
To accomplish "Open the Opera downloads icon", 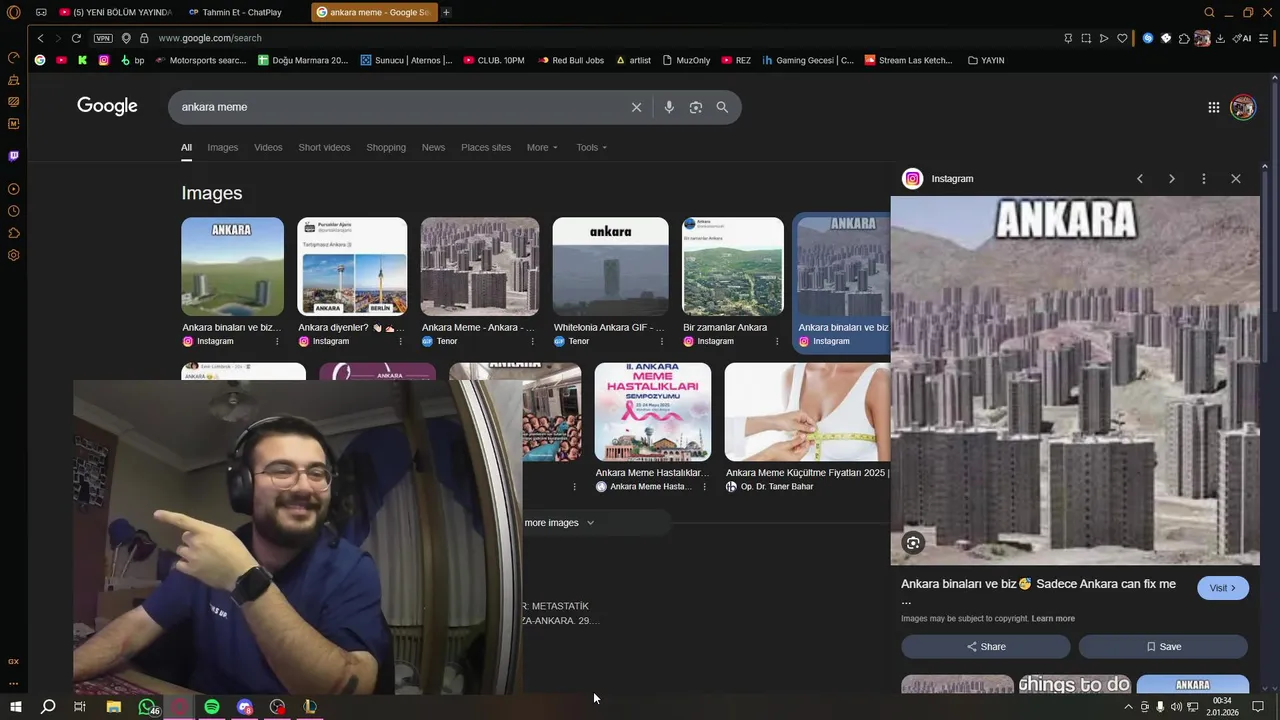I will coord(1220,38).
